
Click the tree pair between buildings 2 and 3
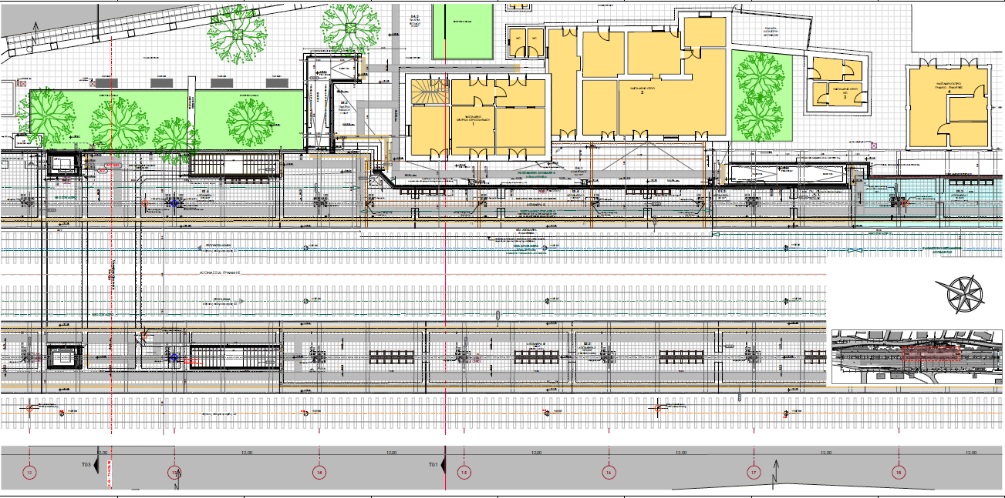point(759,95)
